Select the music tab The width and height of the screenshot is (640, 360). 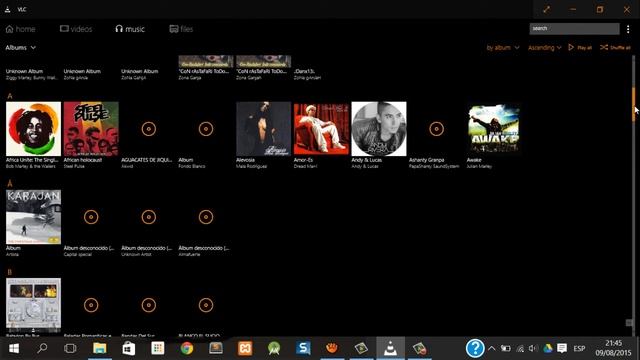tap(130, 29)
